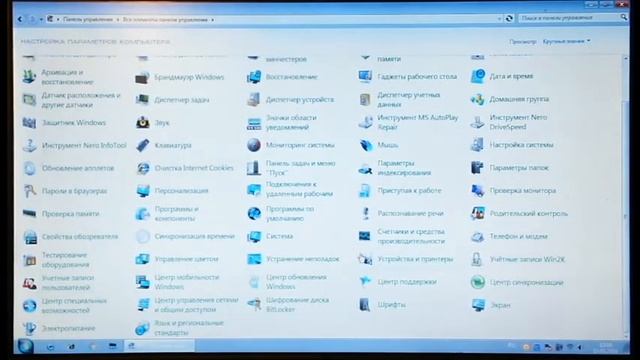Open the Мышь icon
640x360 pixels.
click(365, 145)
